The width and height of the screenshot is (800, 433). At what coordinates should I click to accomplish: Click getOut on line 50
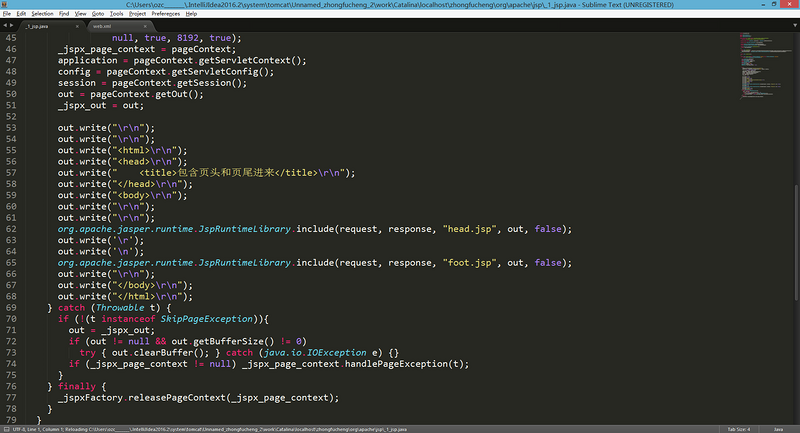tap(171, 94)
